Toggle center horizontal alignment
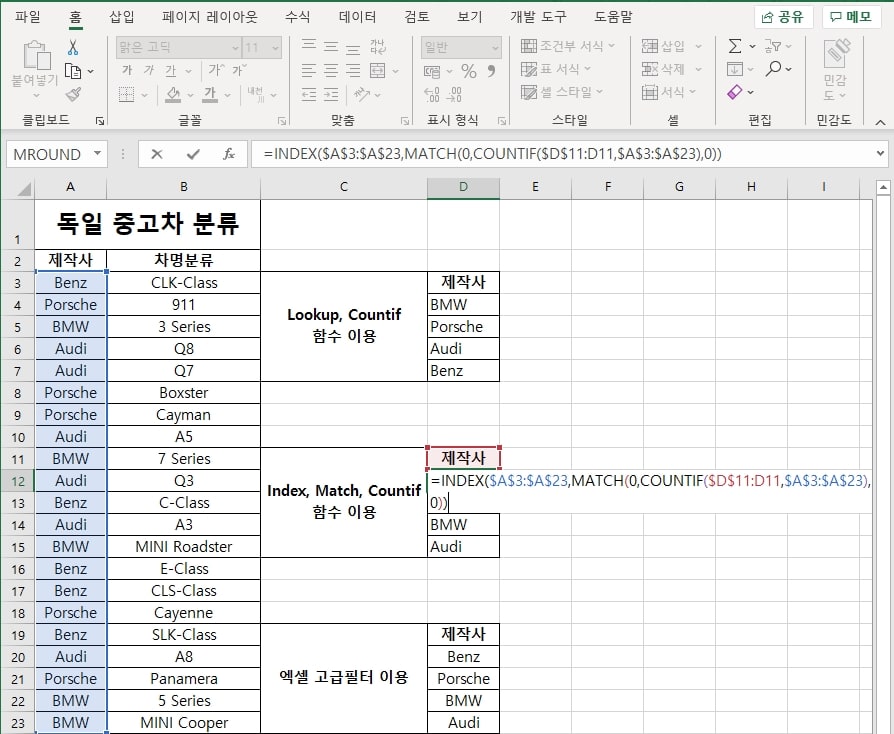Screen dimensions: 894x734 331,71
